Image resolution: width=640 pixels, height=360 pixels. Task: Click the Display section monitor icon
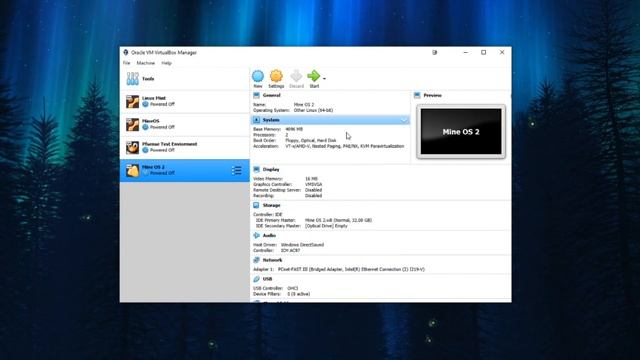256,169
